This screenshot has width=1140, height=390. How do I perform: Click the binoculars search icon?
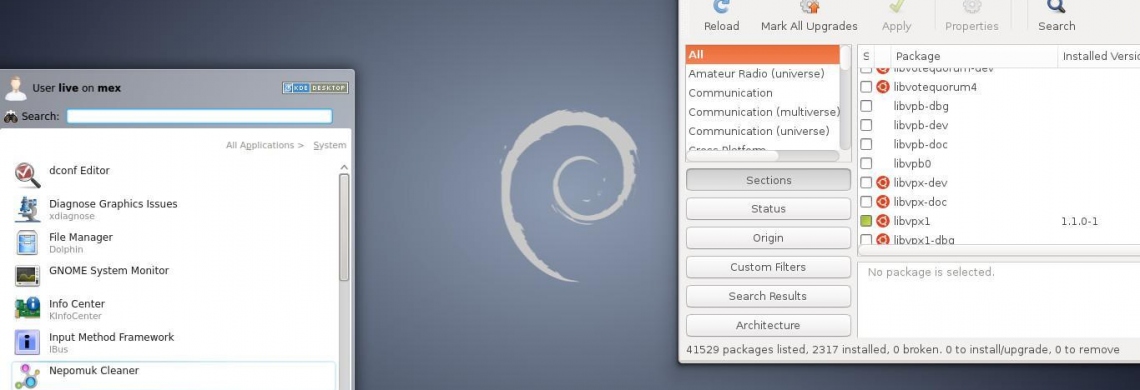click(x=11, y=116)
